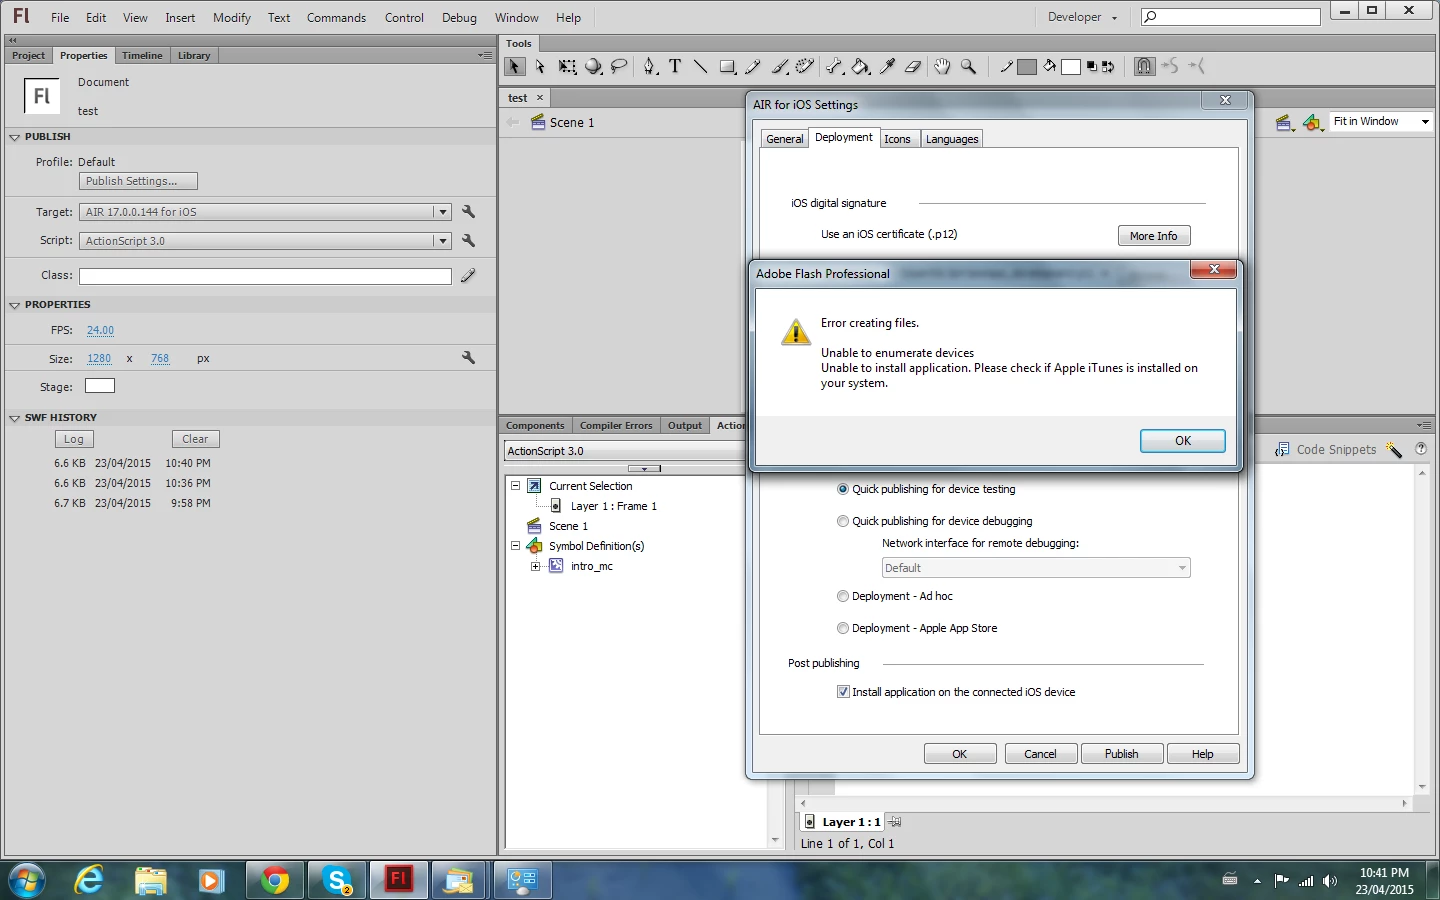Viewport: 1440px width, 900px height.
Task: Collapse the PUBLISH section
Action: pos(14,137)
